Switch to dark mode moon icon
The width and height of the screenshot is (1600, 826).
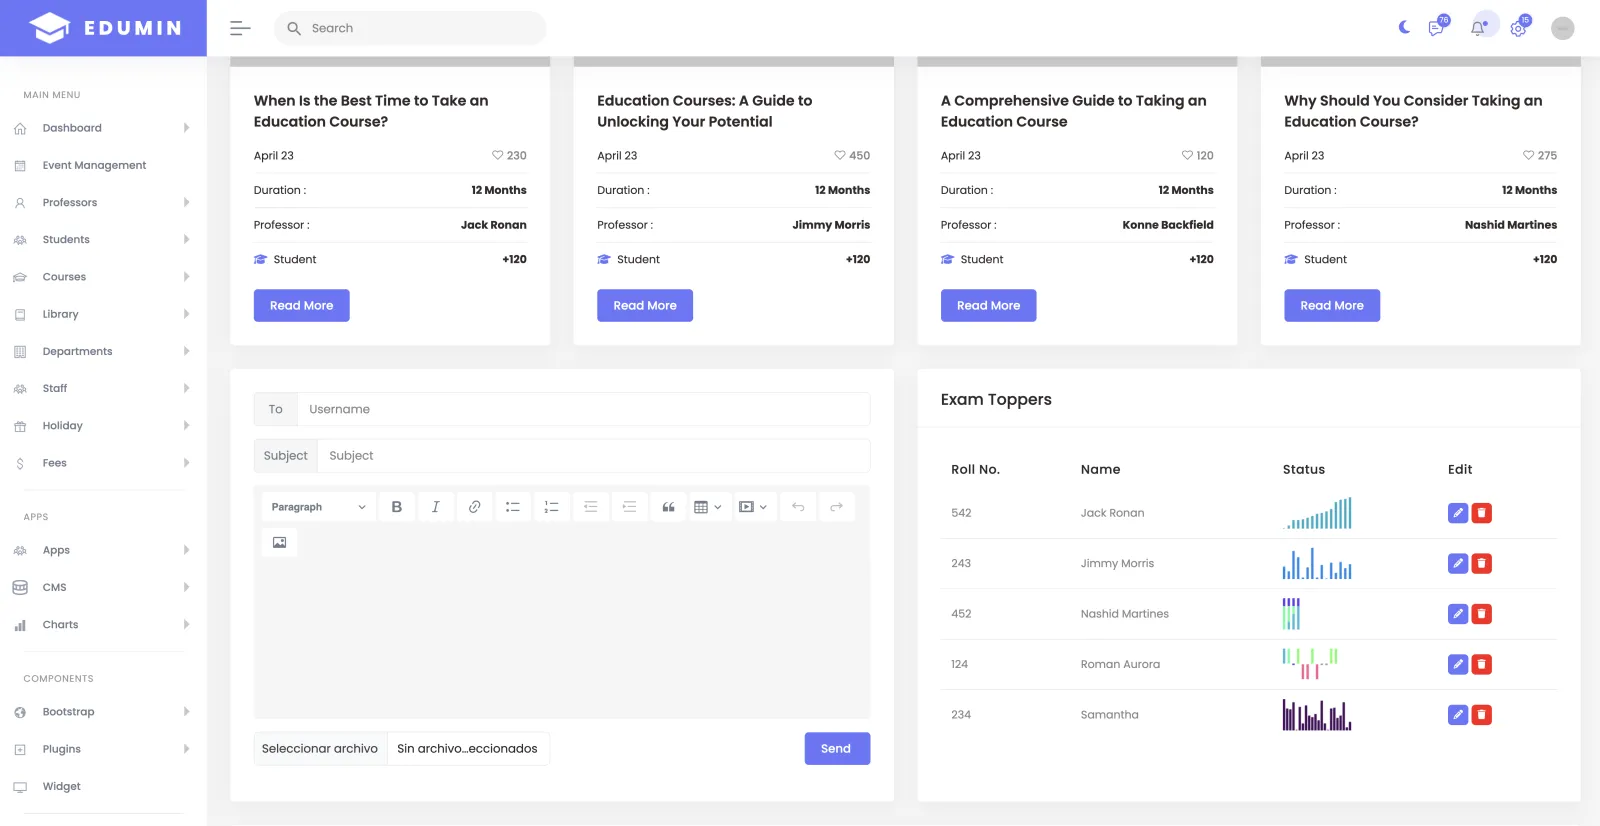point(1404,27)
